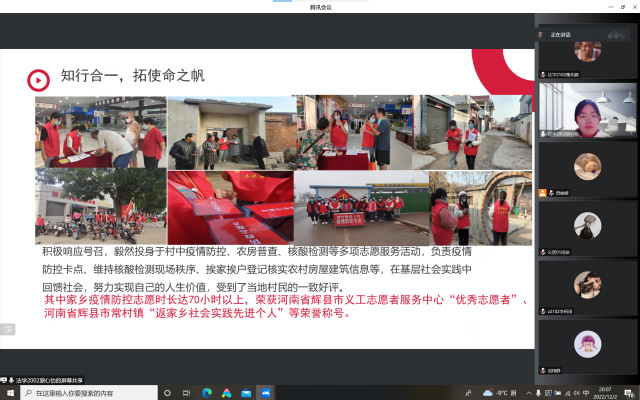Click the red play icon beside slide title
Image resolution: width=640 pixels, height=400 pixels.
[x=37, y=79]
